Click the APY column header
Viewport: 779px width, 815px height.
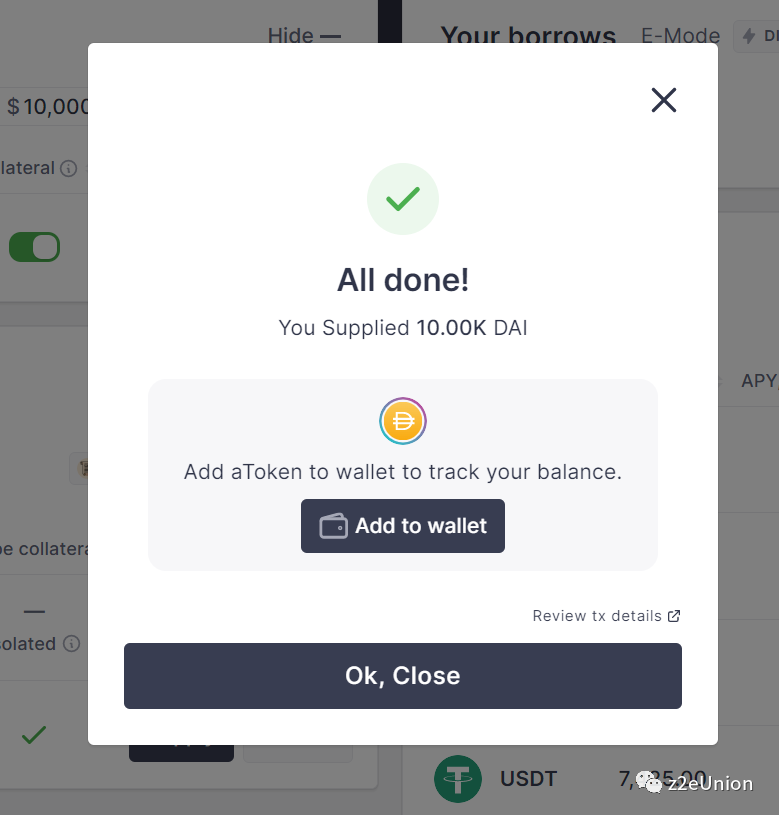pos(758,381)
